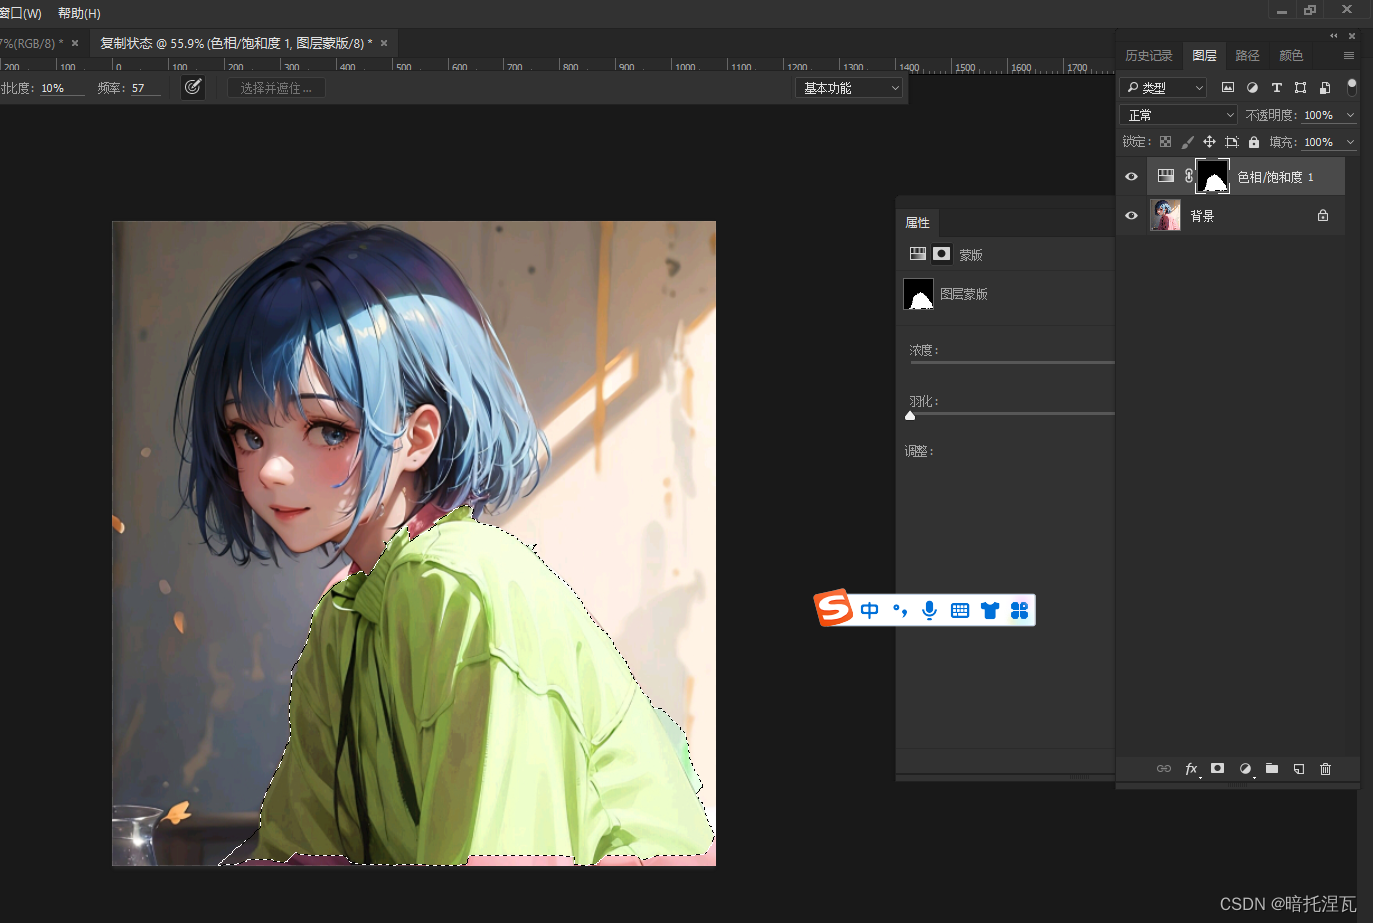Switch to the 图层 tab

pyautogui.click(x=1205, y=56)
